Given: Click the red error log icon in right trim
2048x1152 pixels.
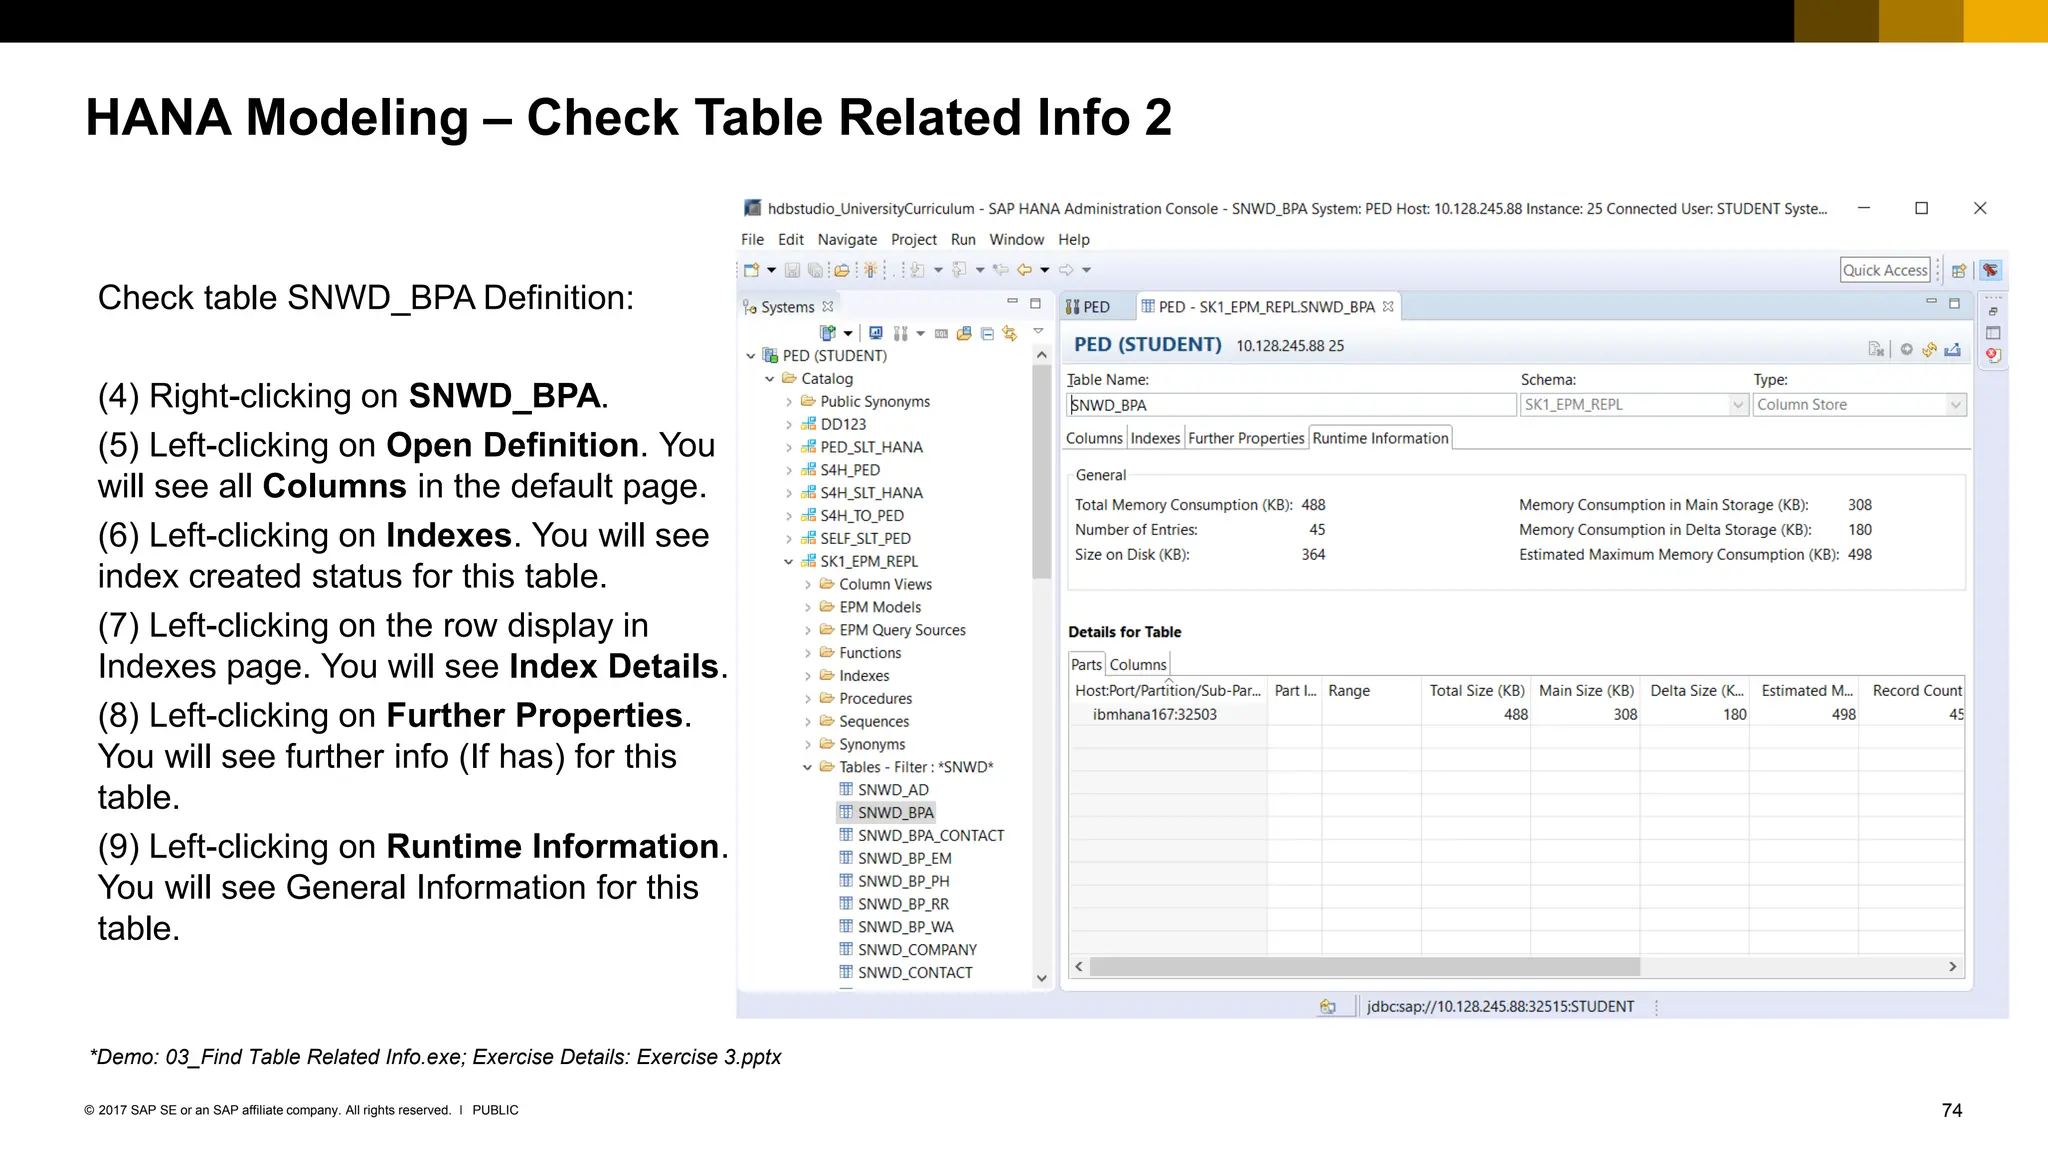Looking at the screenshot, I should pos(1993,355).
